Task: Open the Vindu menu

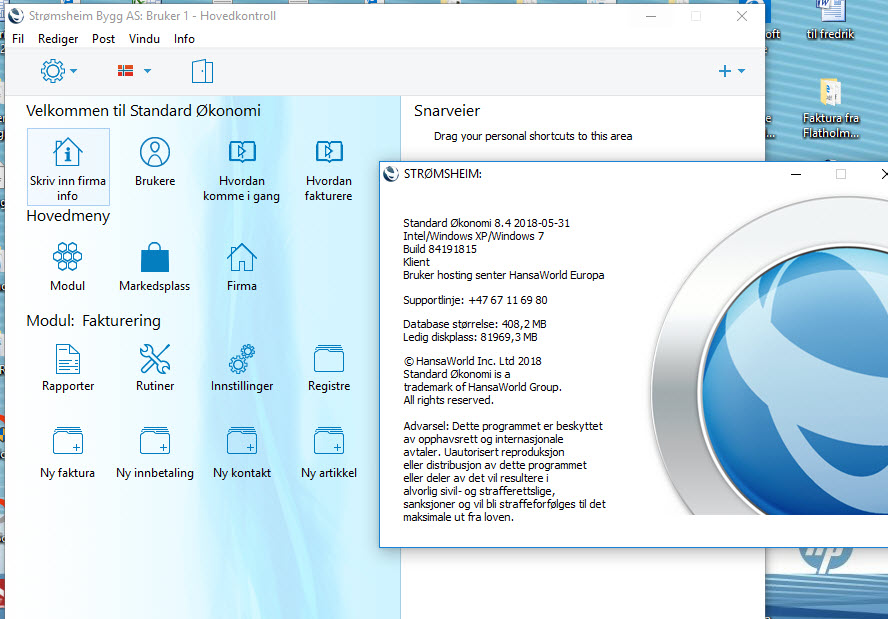Action: click(x=144, y=39)
